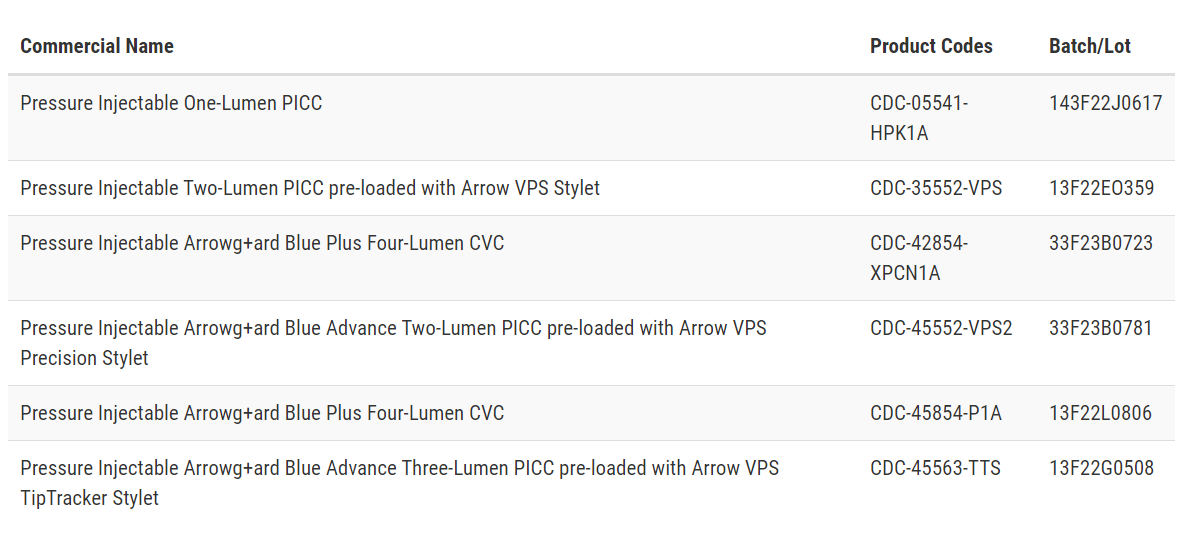Click the Batch/Lot column header
1189x537 pixels.
[x=1090, y=46]
